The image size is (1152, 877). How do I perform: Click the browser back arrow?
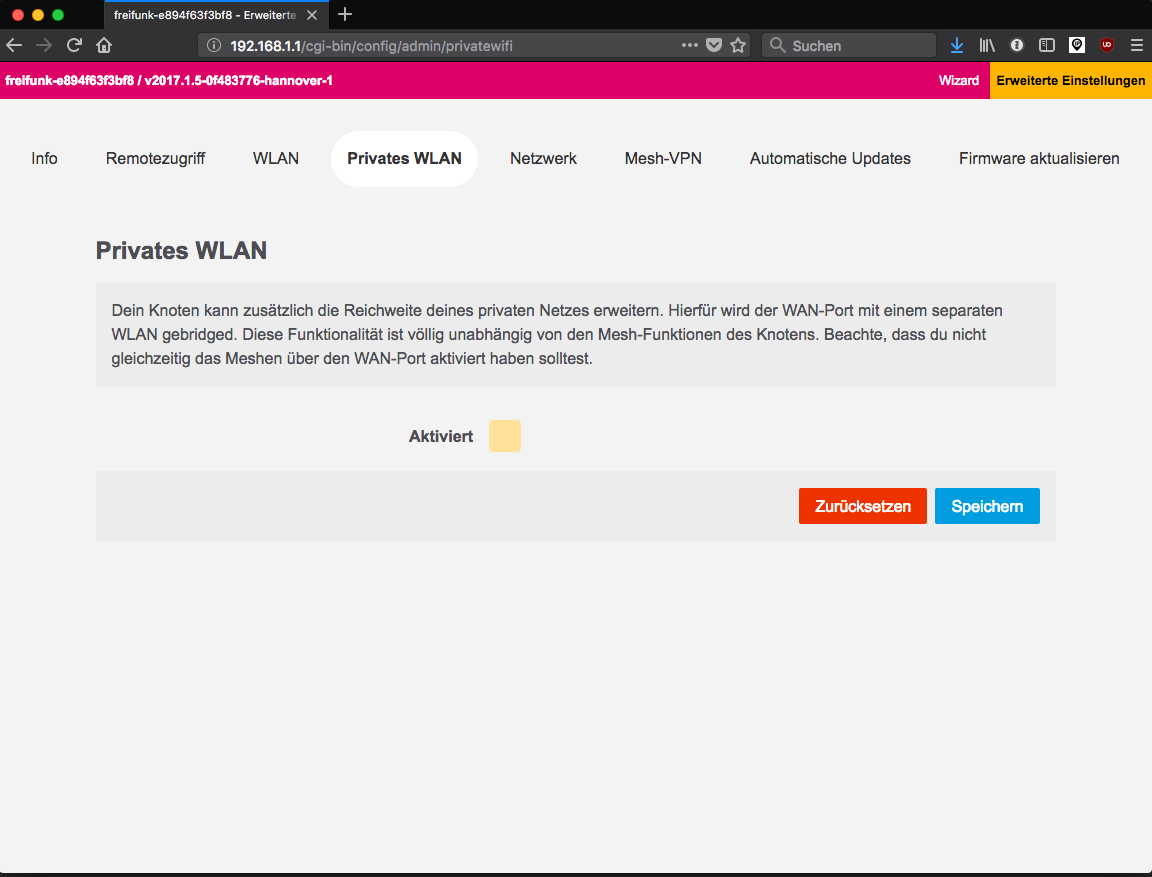click(14, 45)
